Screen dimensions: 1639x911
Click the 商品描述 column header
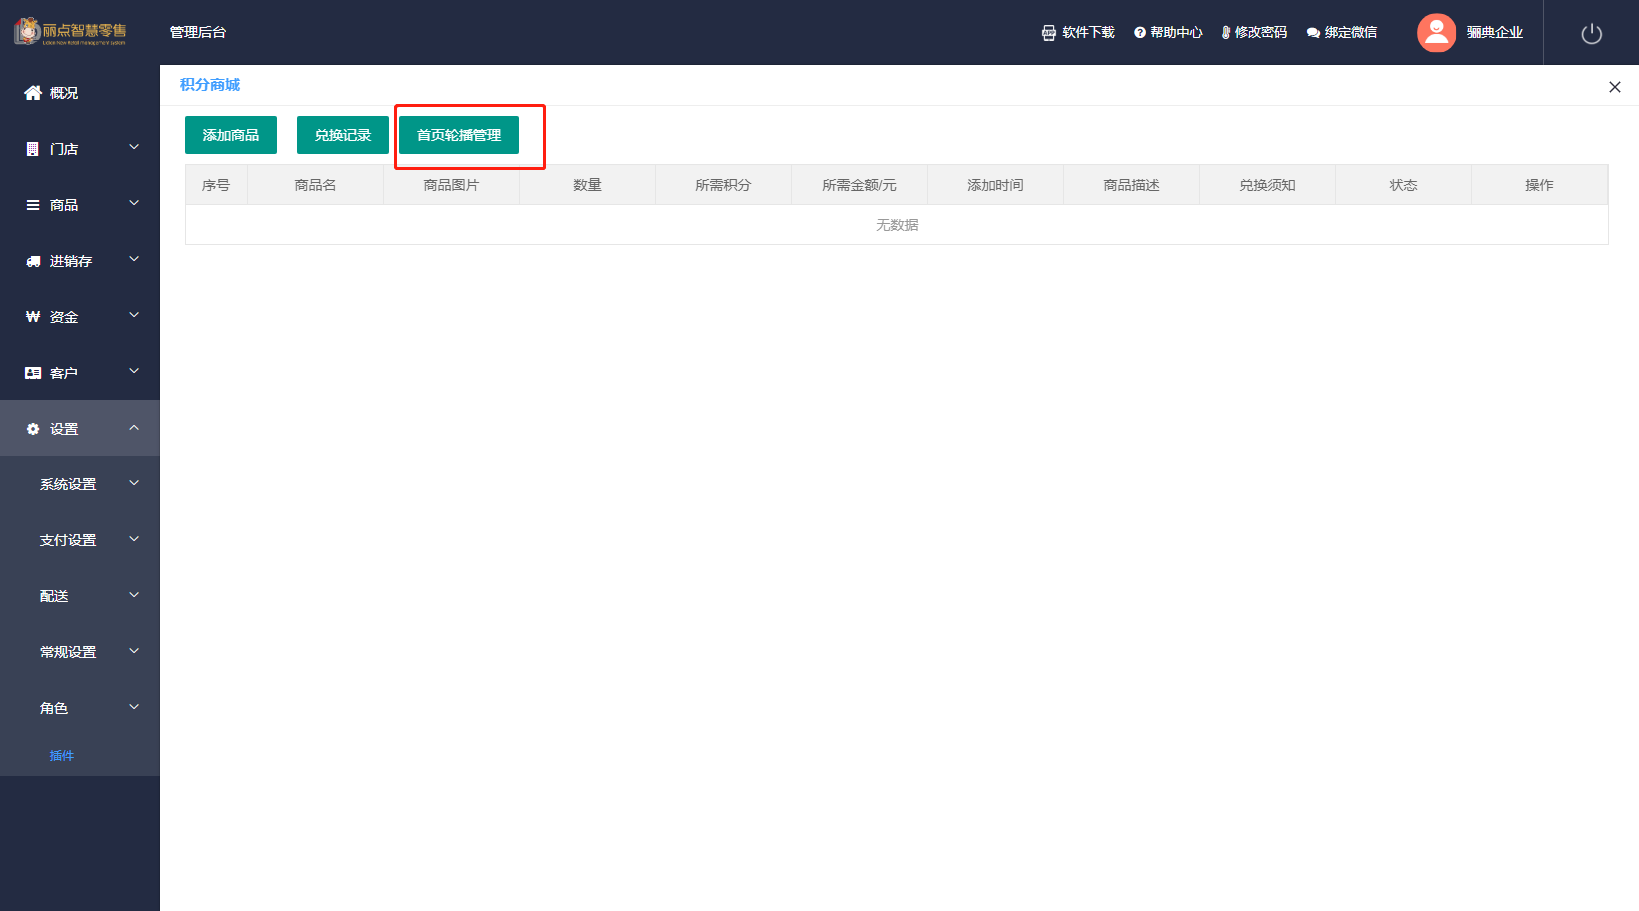[1131, 185]
